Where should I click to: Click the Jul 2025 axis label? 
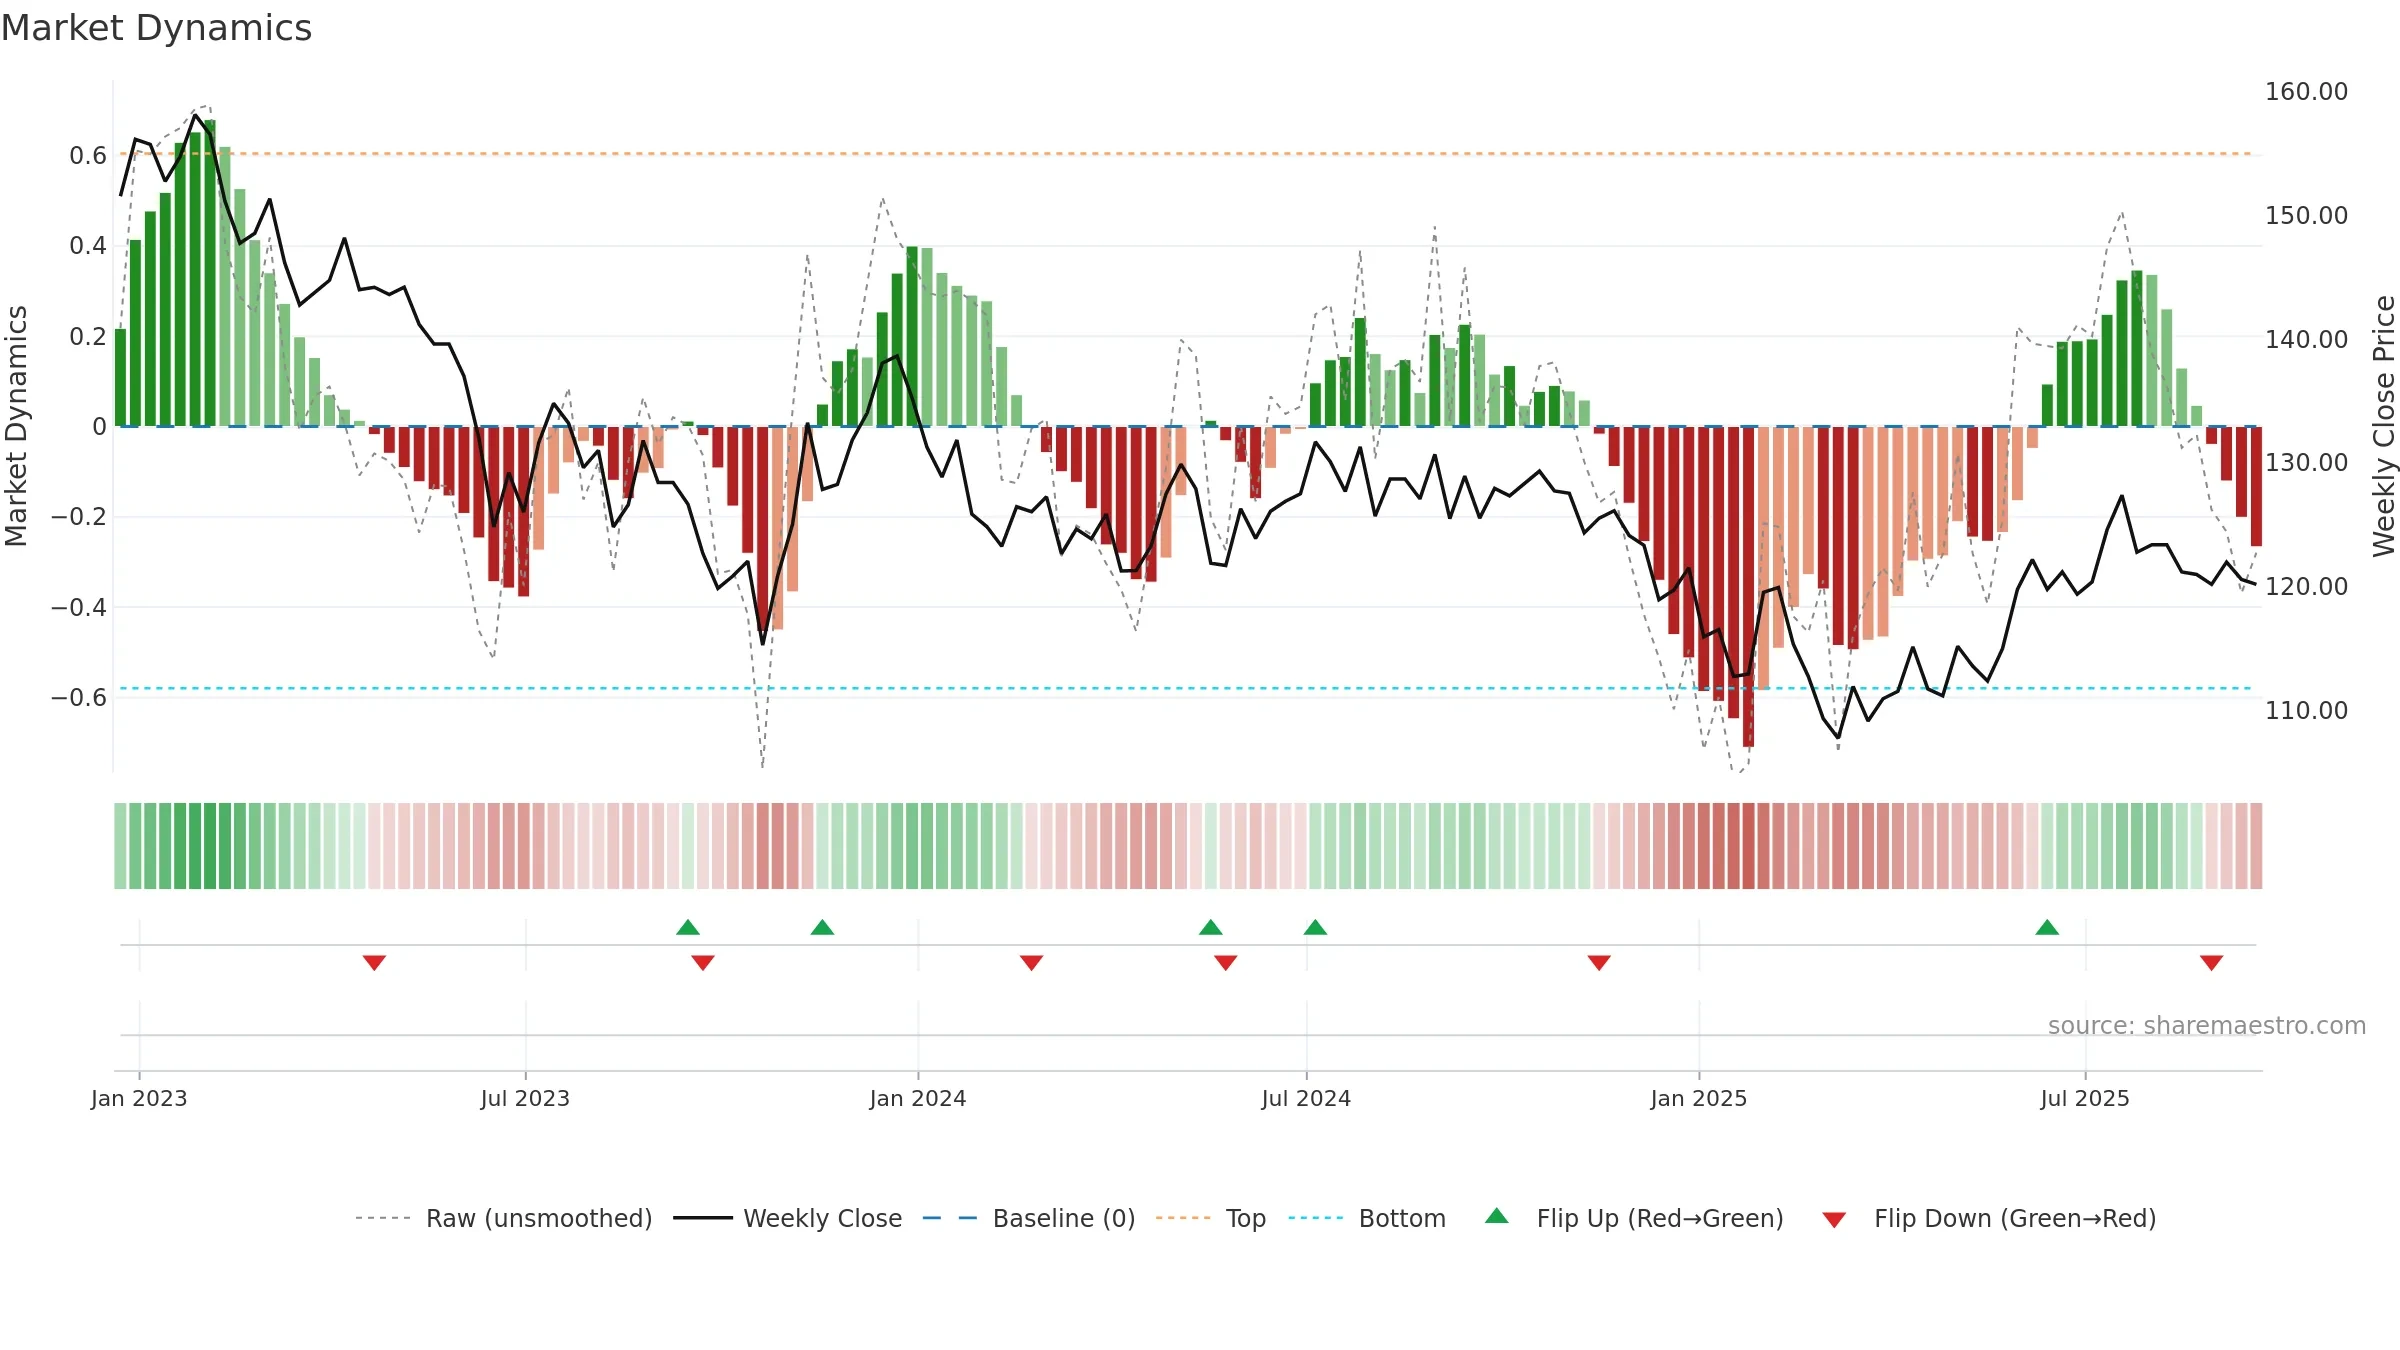[2085, 1098]
